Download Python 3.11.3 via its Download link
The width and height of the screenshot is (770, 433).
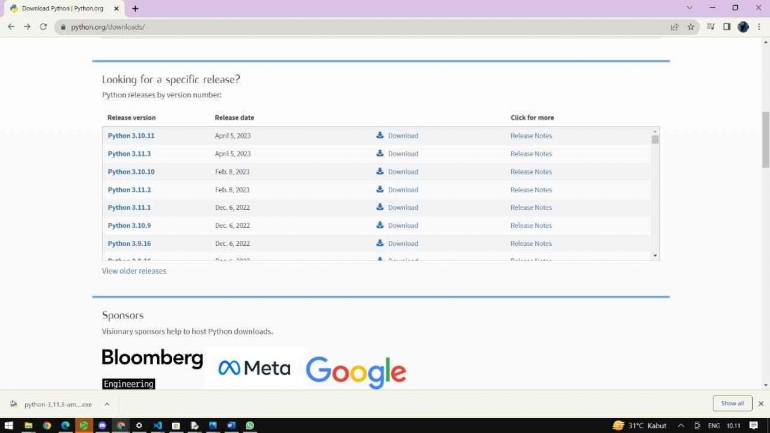pyautogui.click(x=403, y=154)
